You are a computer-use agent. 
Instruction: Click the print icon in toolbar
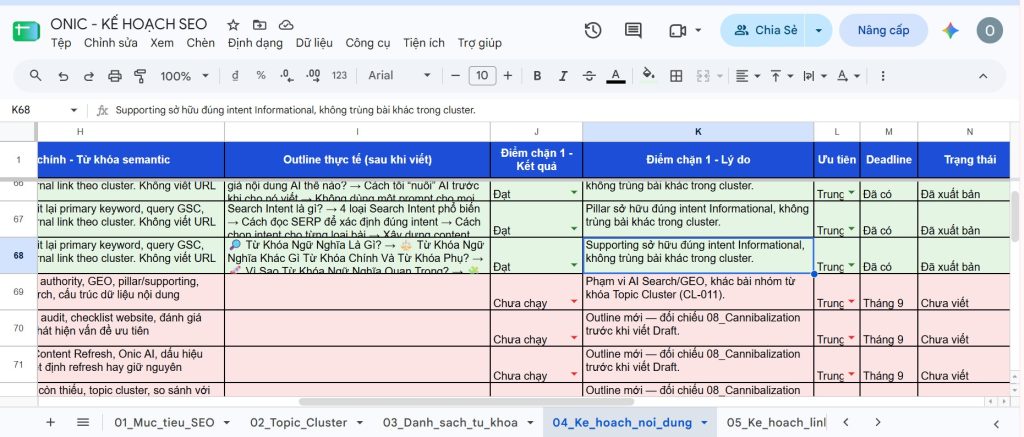114,76
